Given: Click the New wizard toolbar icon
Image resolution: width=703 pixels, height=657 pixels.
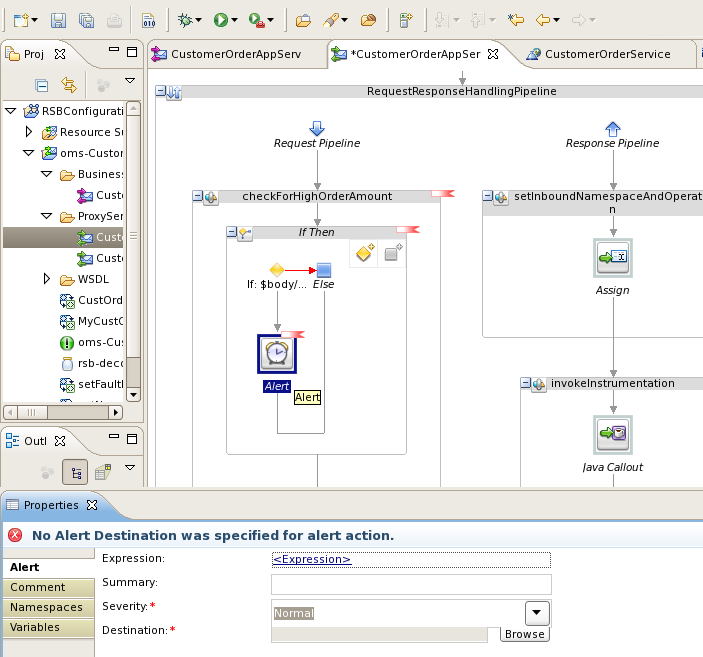Looking at the screenshot, I should click(21, 20).
